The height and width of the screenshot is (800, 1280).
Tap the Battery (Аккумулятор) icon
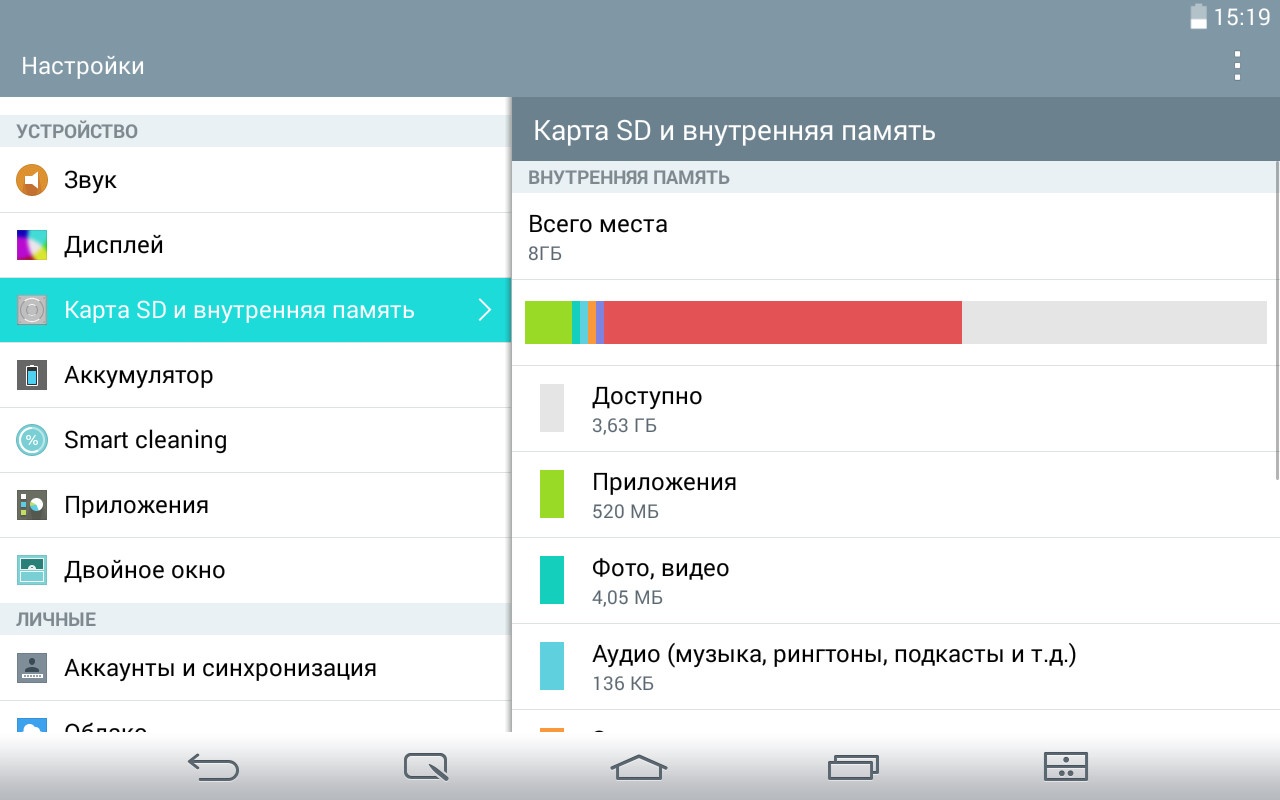(x=32, y=375)
